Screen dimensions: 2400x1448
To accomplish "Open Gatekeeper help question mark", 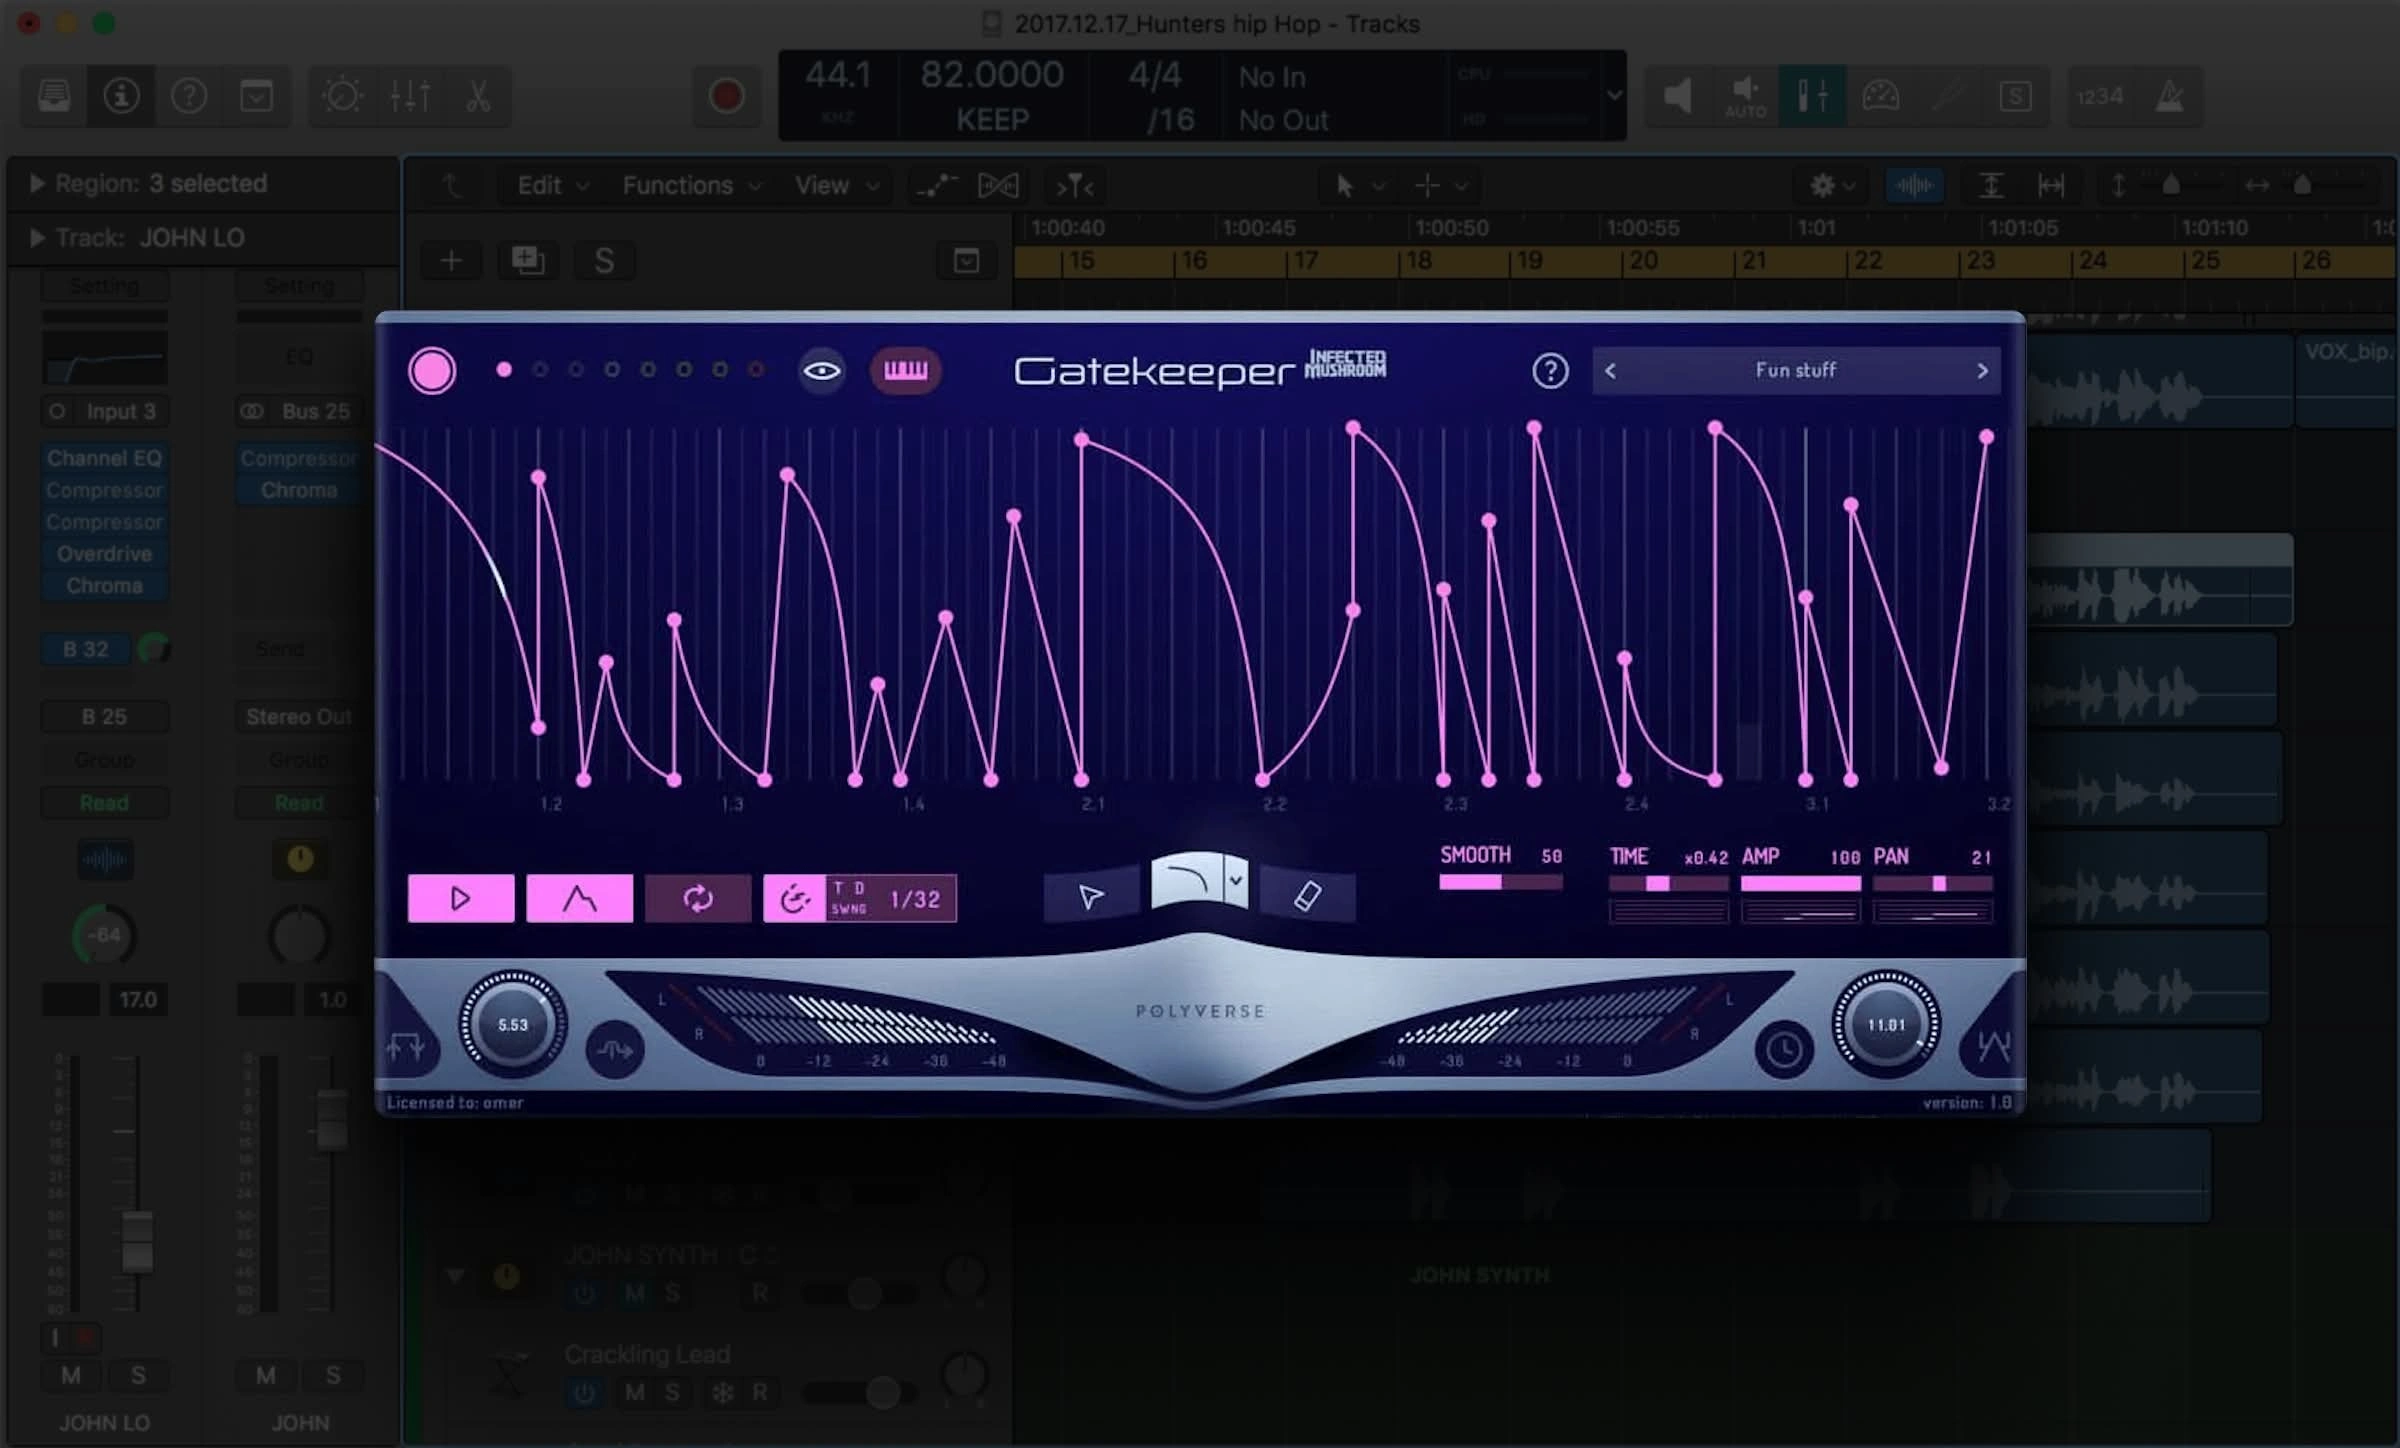I will click(1550, 371).
